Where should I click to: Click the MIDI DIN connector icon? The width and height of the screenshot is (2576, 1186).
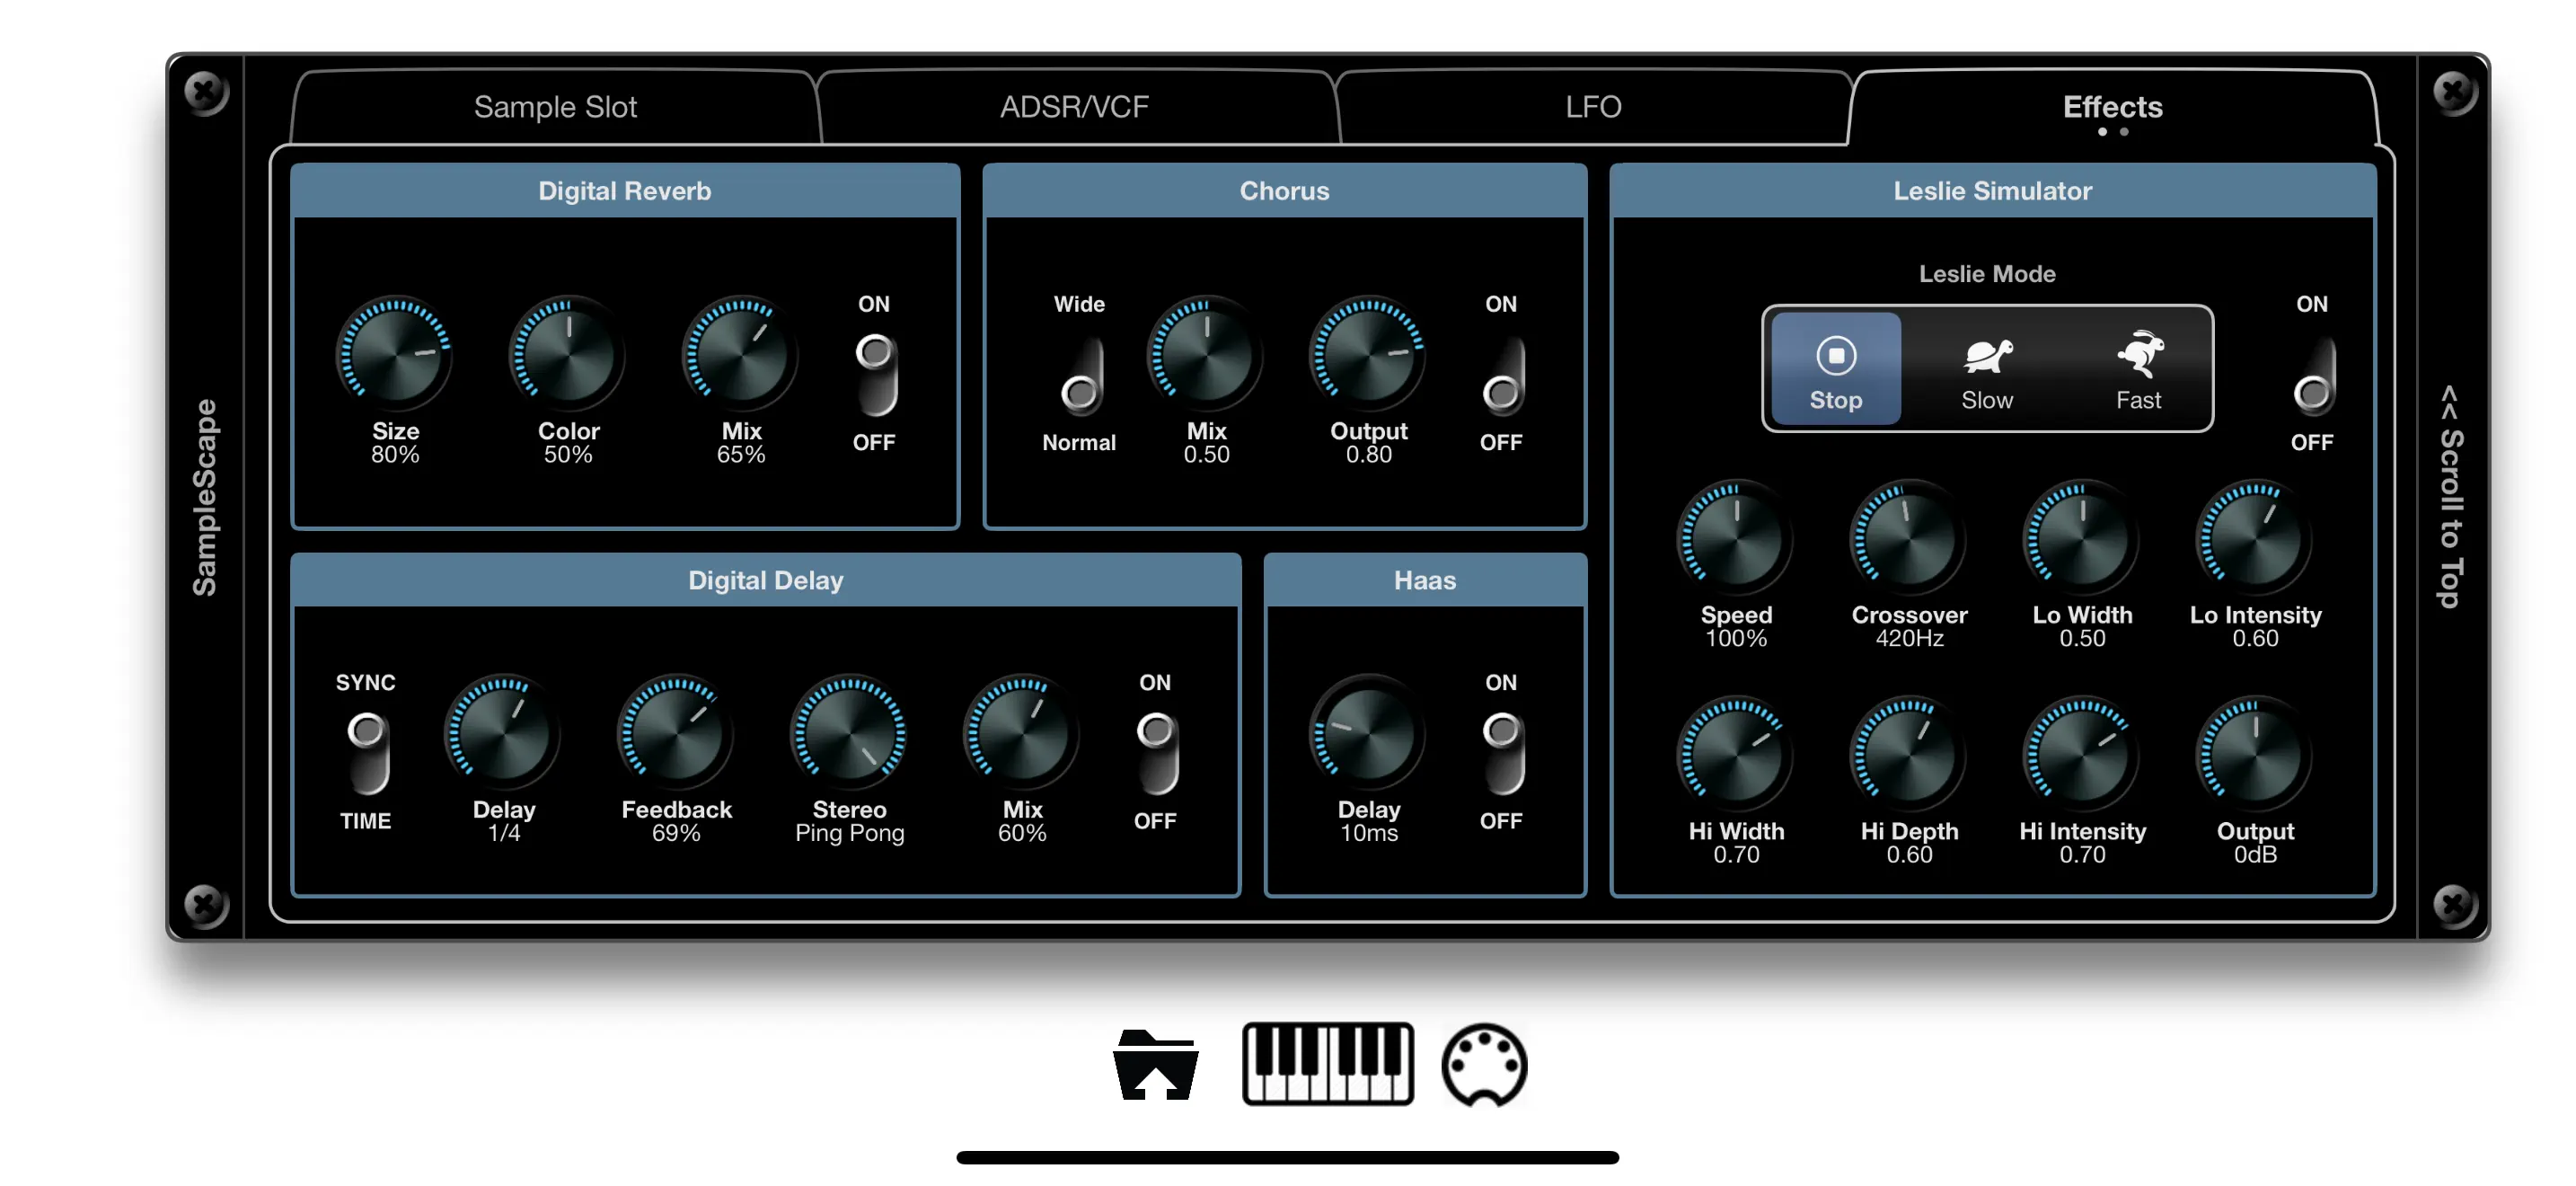(1484, 1065)
